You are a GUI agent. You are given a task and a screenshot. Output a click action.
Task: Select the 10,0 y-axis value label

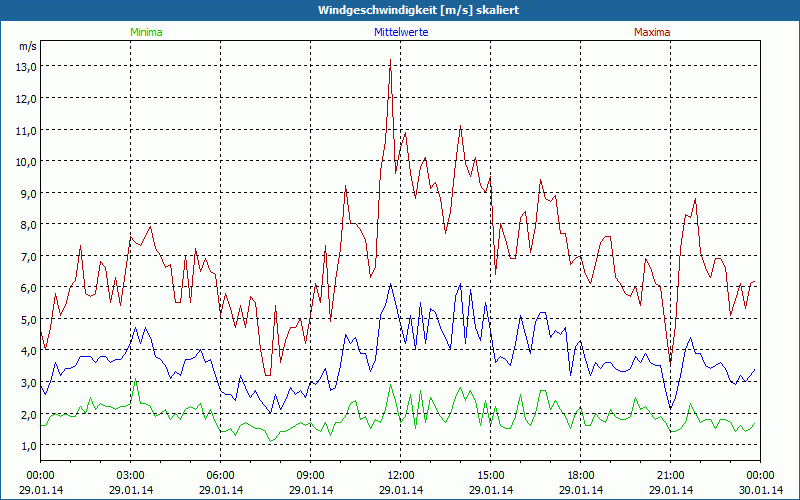(26, 161)
